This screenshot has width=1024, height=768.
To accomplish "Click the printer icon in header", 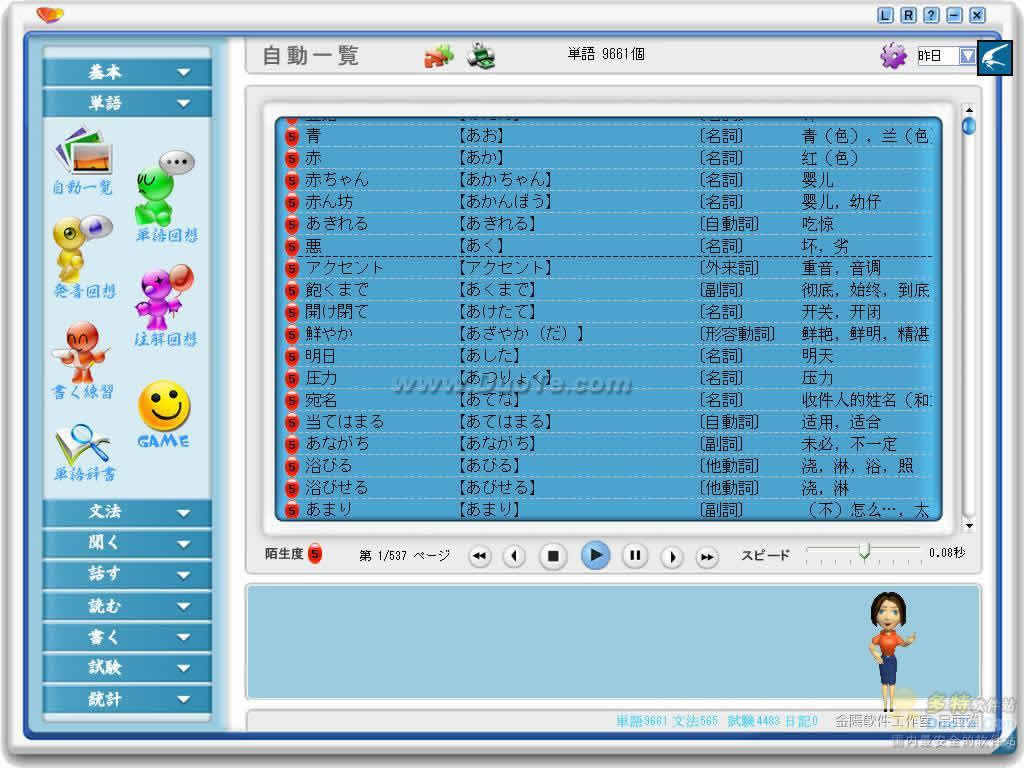I will (x=481, y=56).
